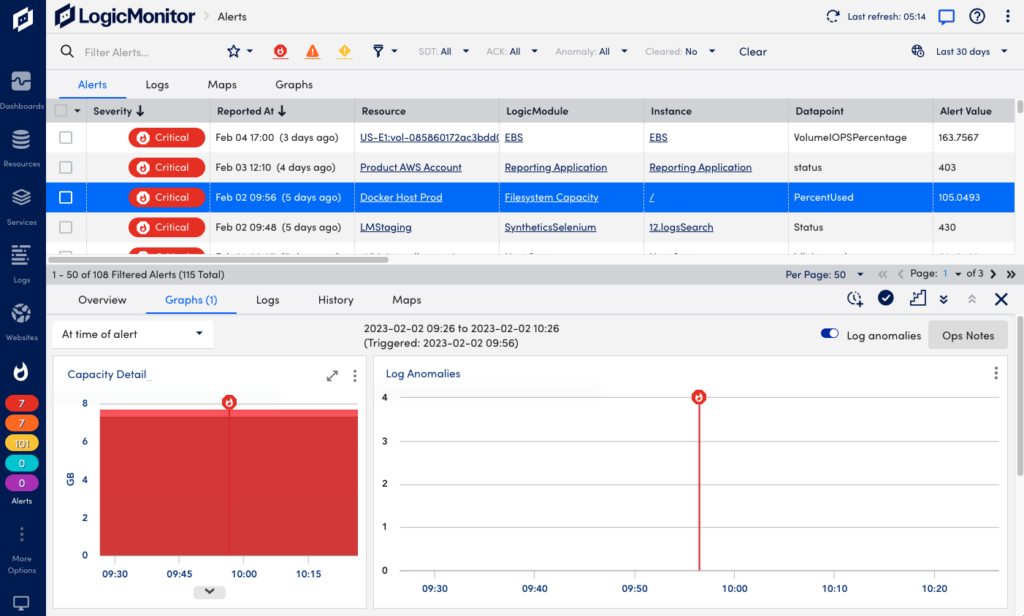Open the chat message icon
The height and width of the screenshot is (616, 1024).
(x=946, y=16)
